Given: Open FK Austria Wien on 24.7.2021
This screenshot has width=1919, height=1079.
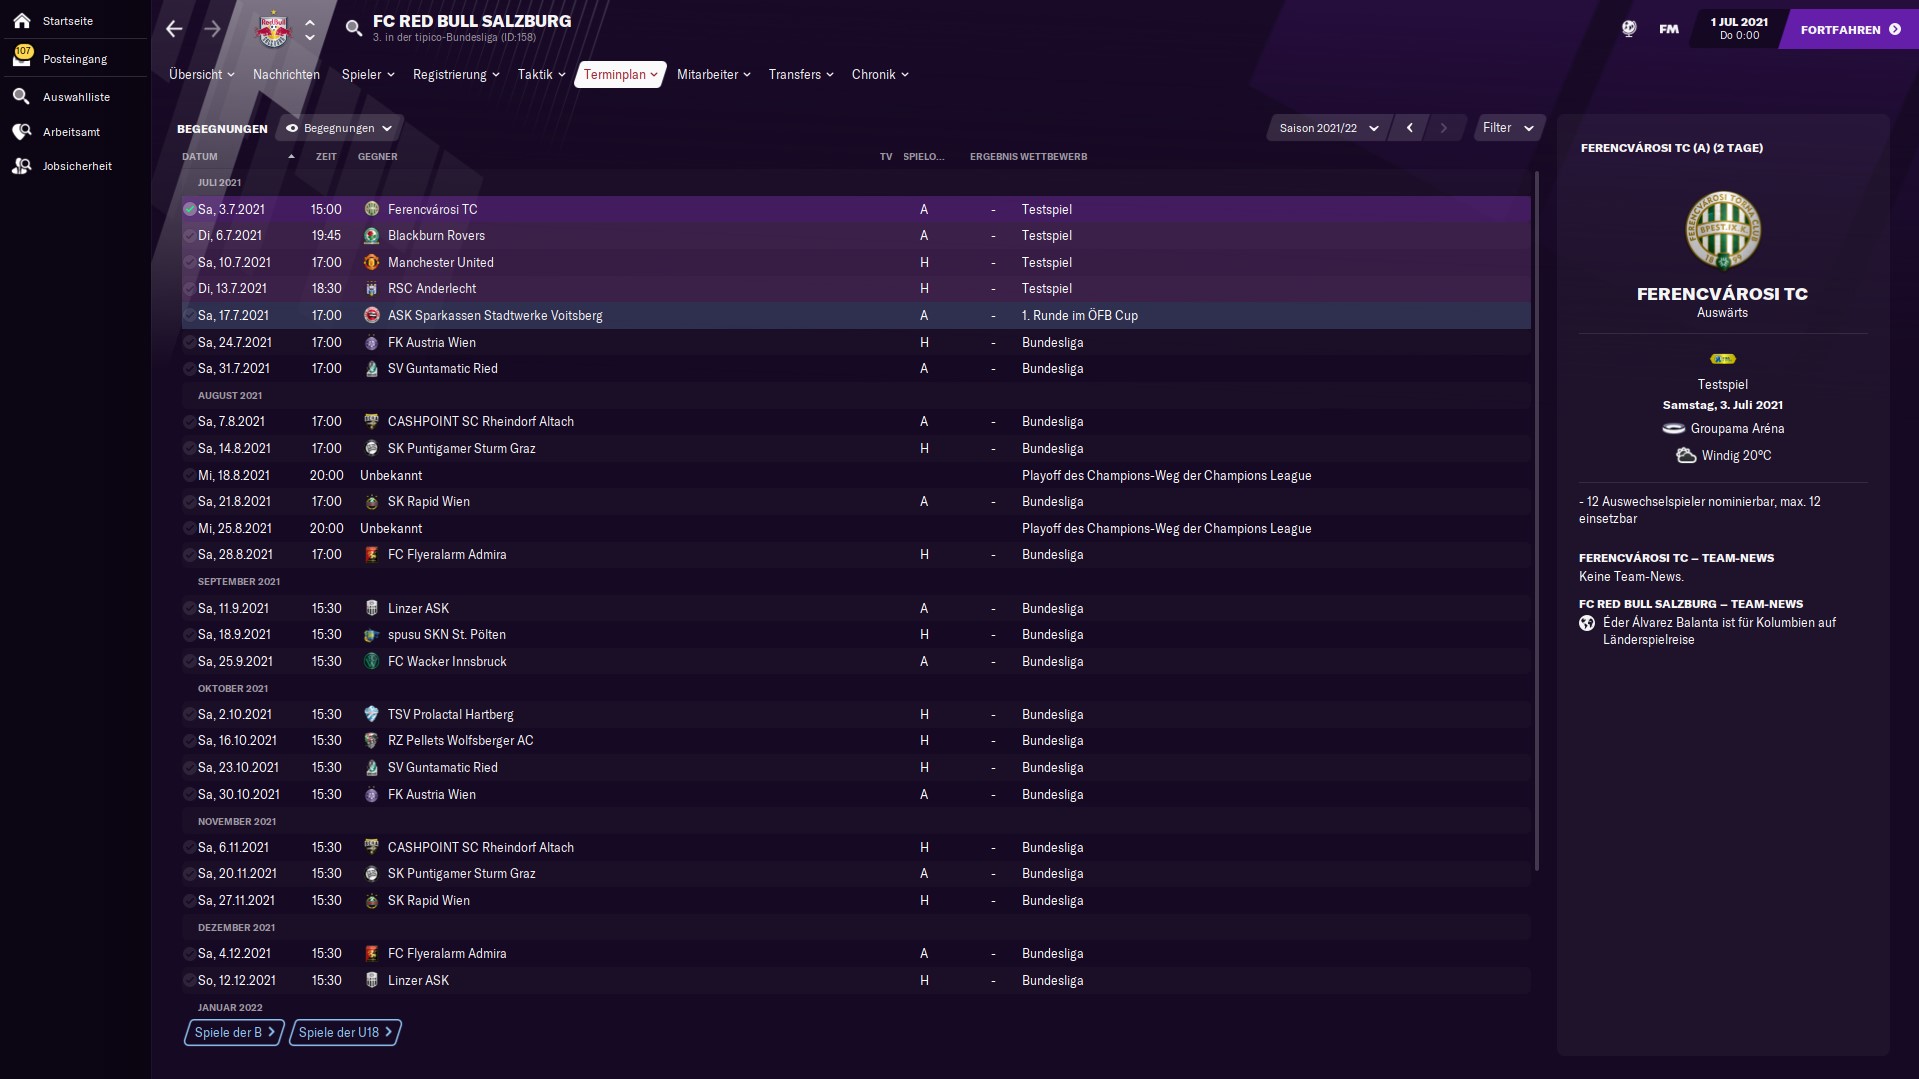Looking at the screenshot, I should click(x=431, y=342).
